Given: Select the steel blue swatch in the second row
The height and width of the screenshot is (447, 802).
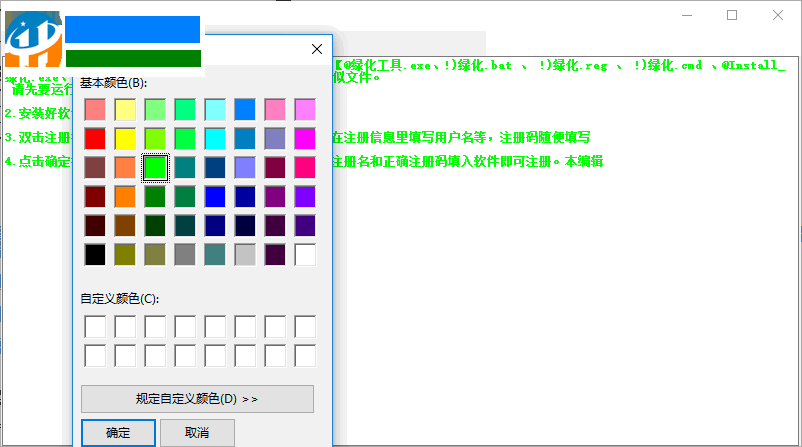Looking at the screenshot, I should (245, 139).
